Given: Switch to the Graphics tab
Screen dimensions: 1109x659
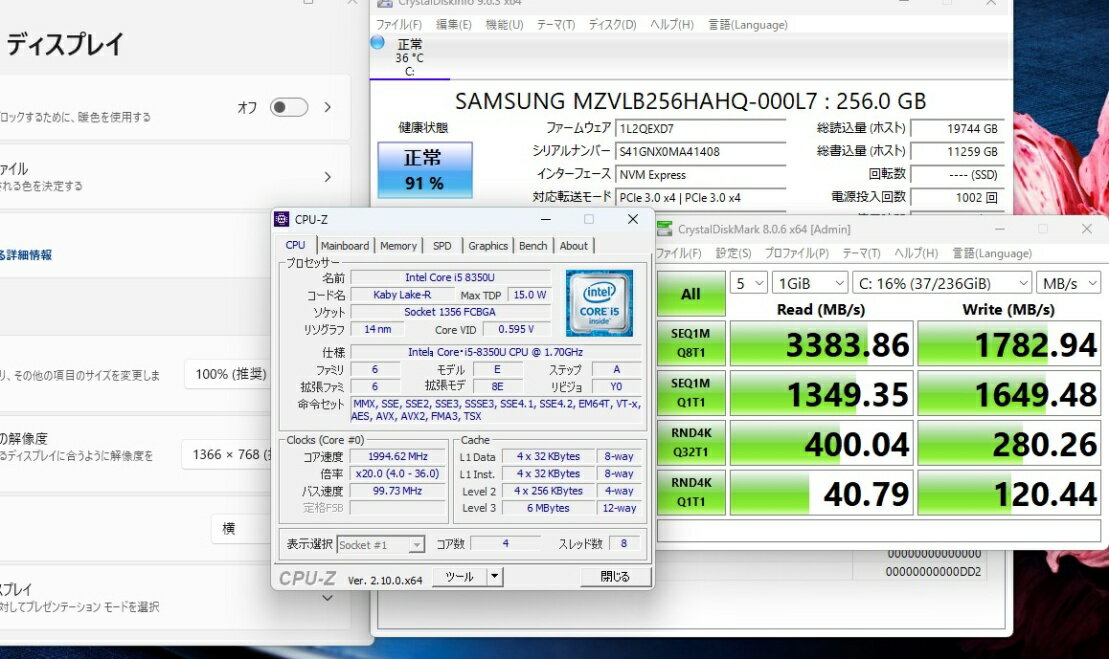Looking at the screenshot, I should [488, 245].
